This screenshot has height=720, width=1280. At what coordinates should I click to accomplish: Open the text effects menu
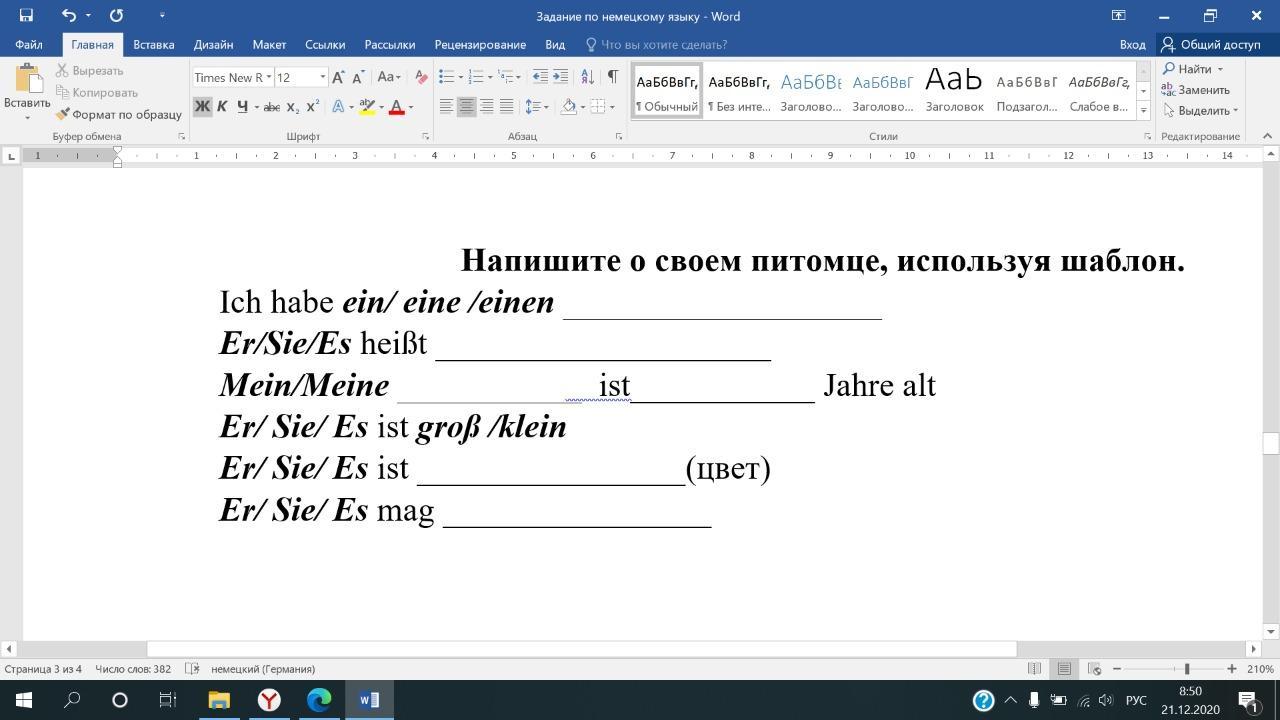[x=340, y=107]
